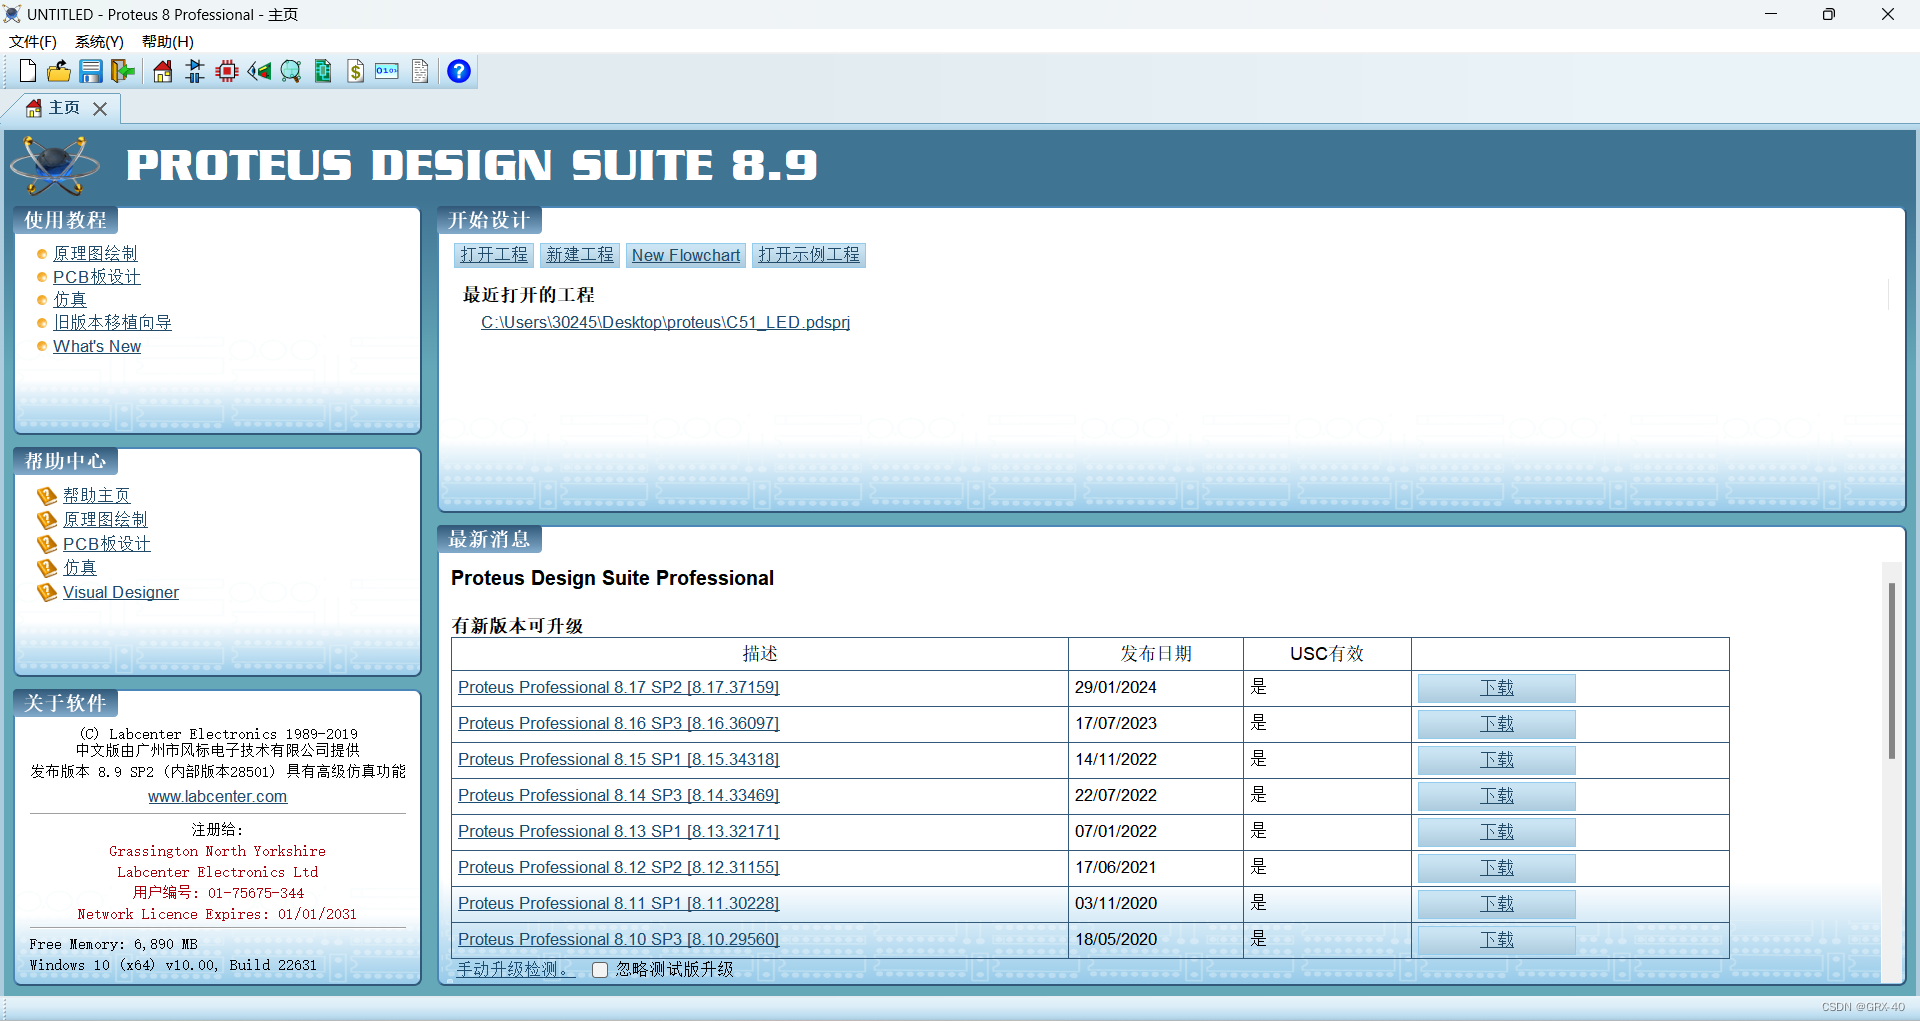This screenshot has height=1021, width=1920.
Task: Click the Save Project floppy disk icon
Action: point(91,71)
